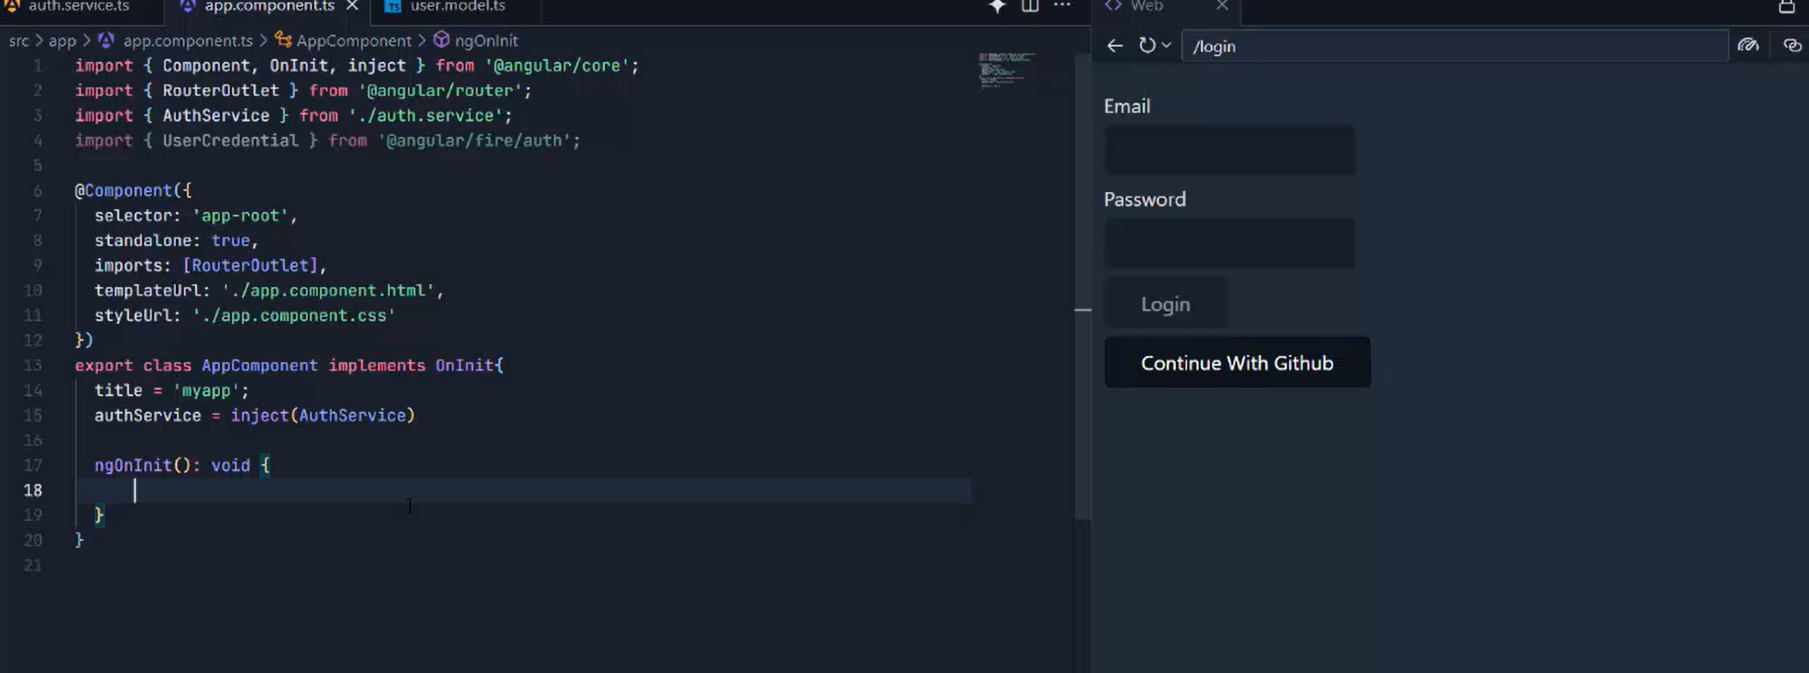Click line number 13 in the gutter
The height and width of the screenshot is (673, 1809).
coord(33,365)
